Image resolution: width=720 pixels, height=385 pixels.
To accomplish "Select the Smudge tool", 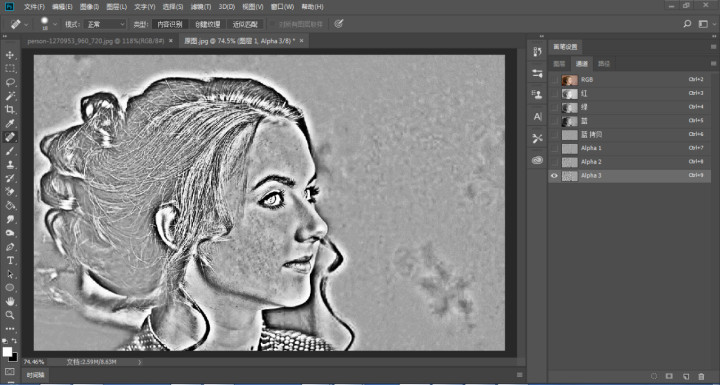I will pyautogui.click(x=10, y=219).
